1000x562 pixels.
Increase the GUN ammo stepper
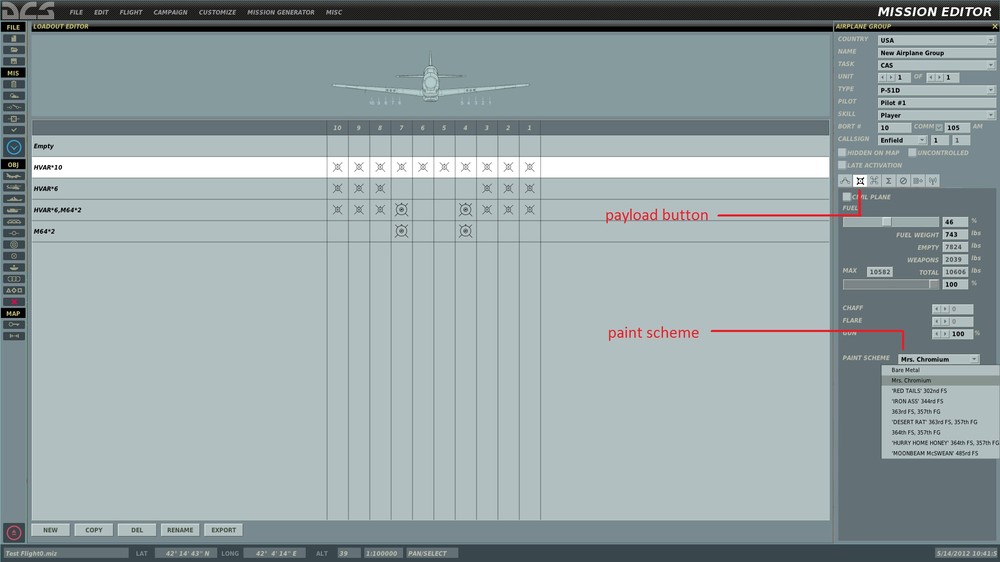coord(945,334)
